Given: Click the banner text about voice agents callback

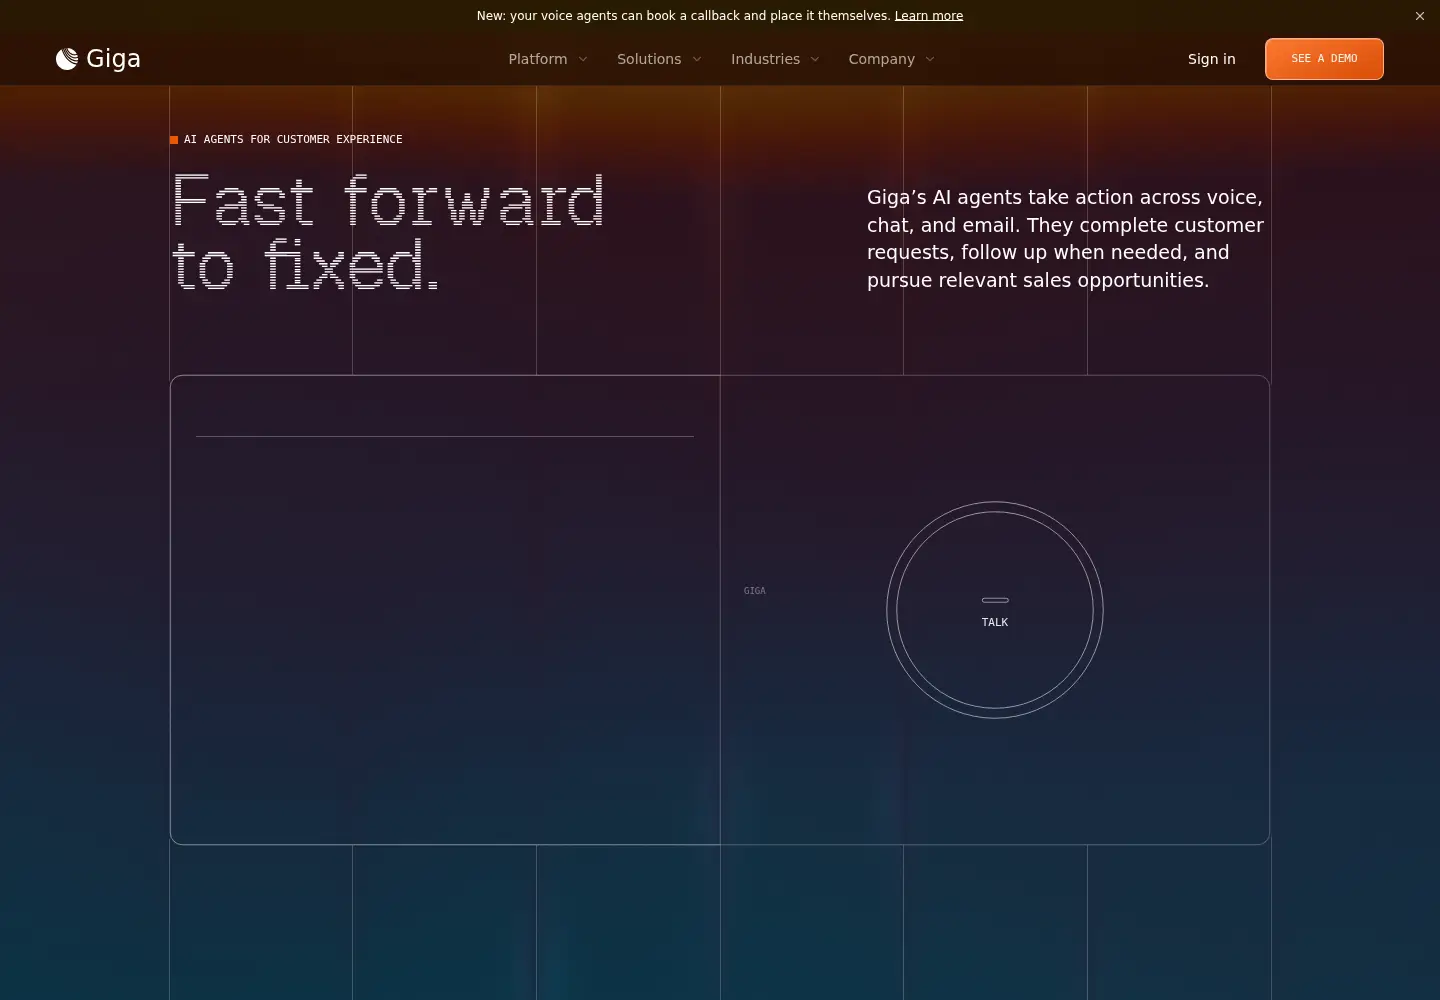Looking at the screenshot, I should [683, 16].
